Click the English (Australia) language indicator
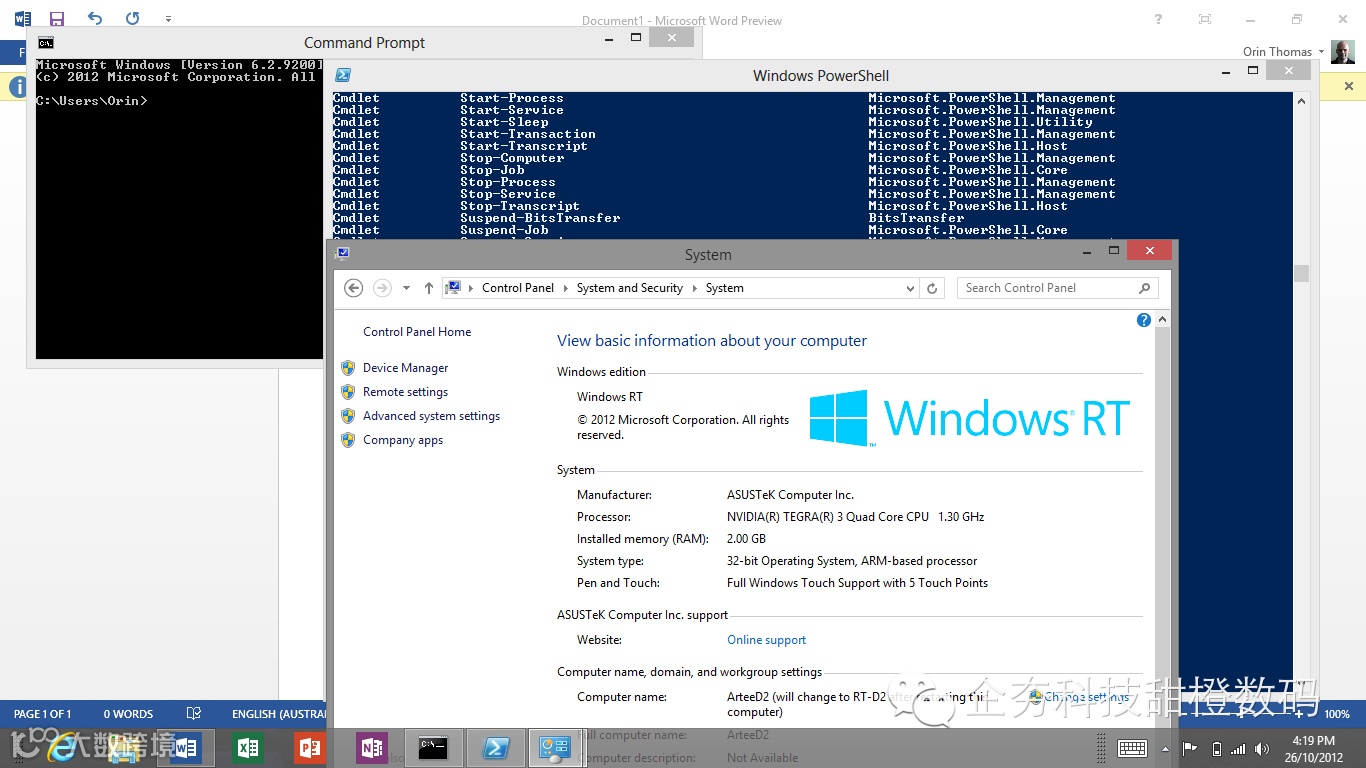The width and height of the screenshot is (1366, 768). (x=279, y=714)
